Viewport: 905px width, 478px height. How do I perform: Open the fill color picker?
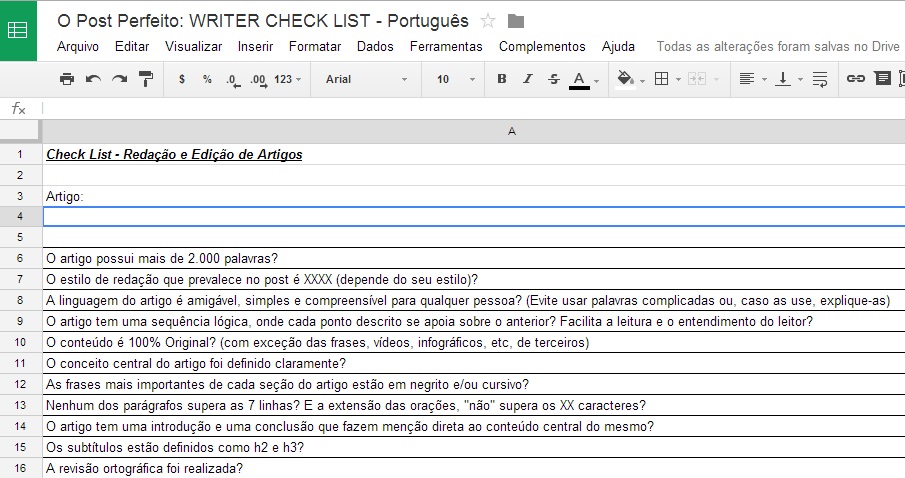626,80
